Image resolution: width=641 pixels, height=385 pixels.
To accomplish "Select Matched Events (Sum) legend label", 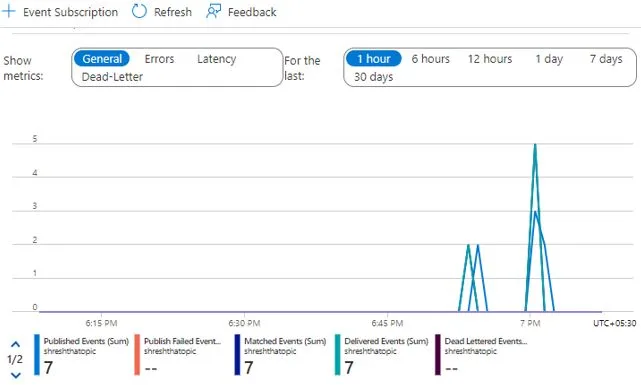I will [x=285, y=341].
